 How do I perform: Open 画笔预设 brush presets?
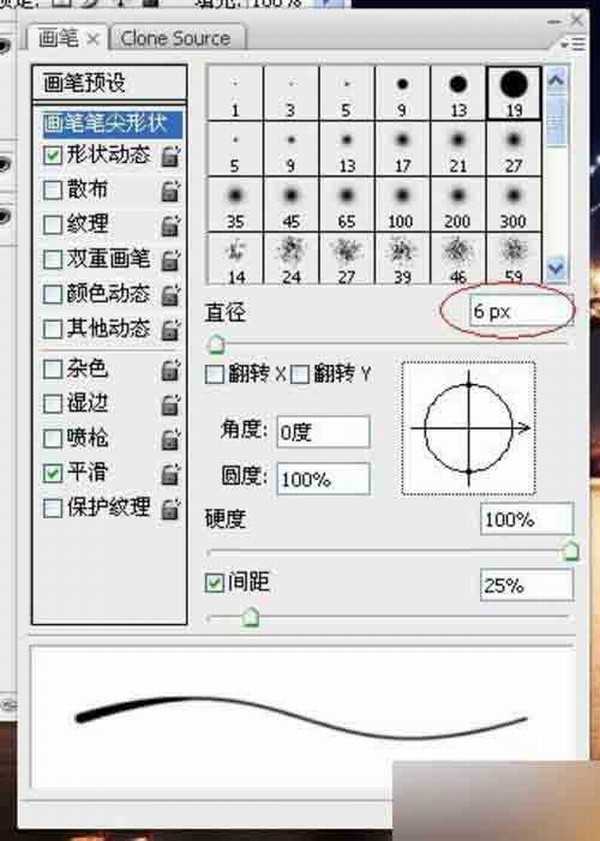pos(109,83)
